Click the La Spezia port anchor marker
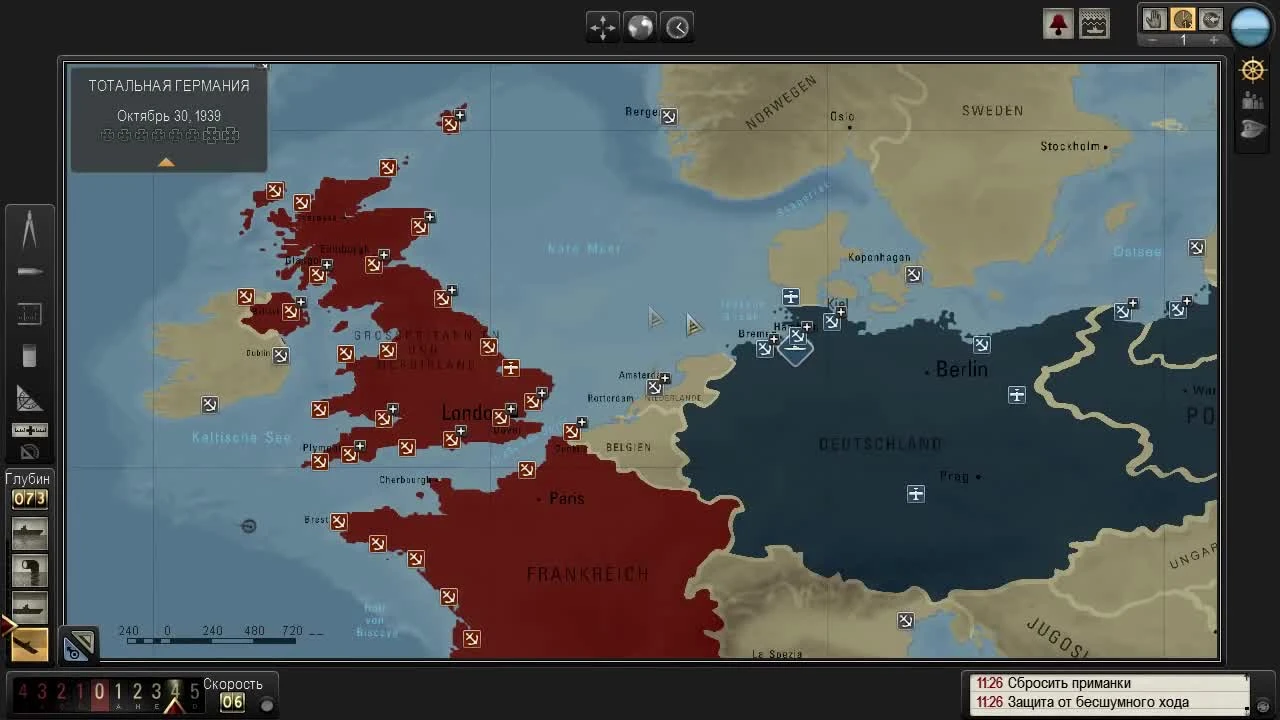This screenshot has width=1280, height=720. point(905,621)
